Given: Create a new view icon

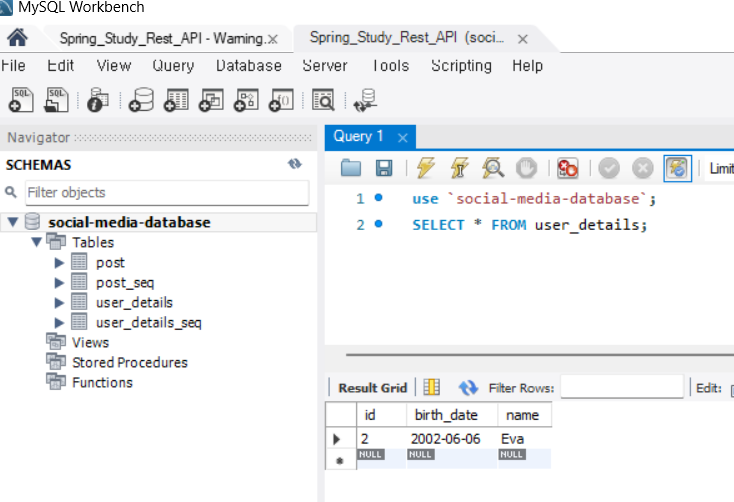Looking at the screenshot, I should (x=211, y=100).
